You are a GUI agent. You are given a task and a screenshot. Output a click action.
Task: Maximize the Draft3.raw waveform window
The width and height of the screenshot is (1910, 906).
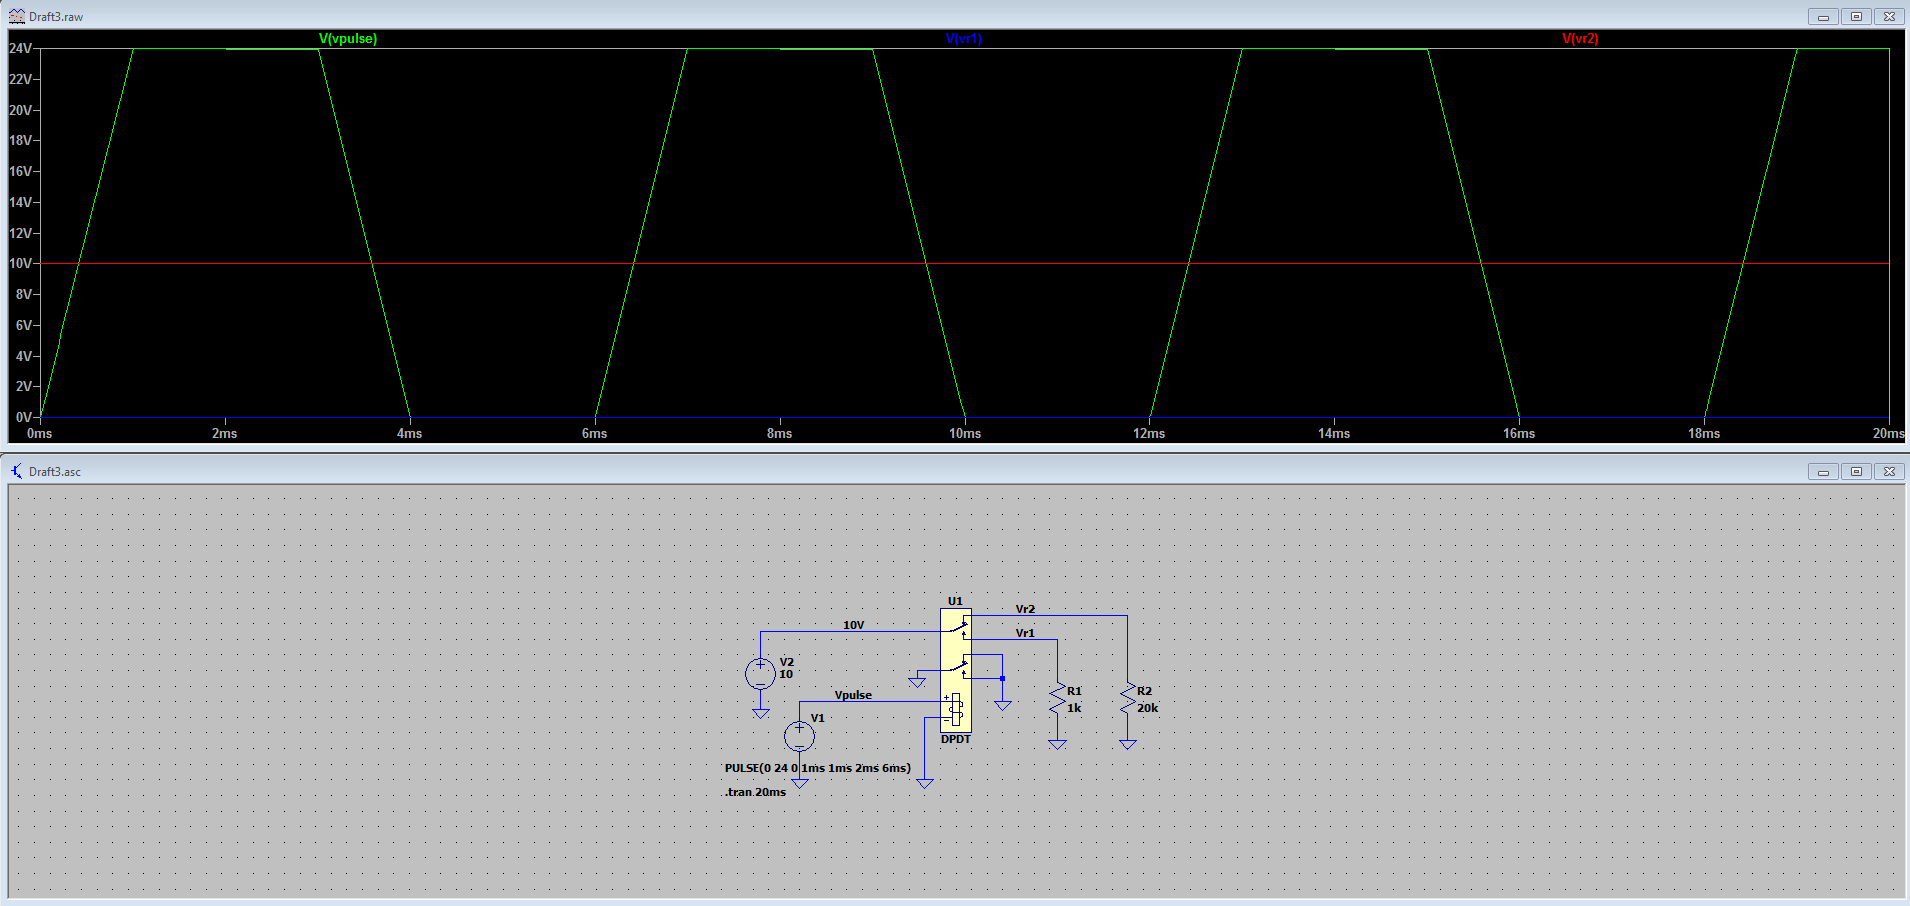point(1856,17)
